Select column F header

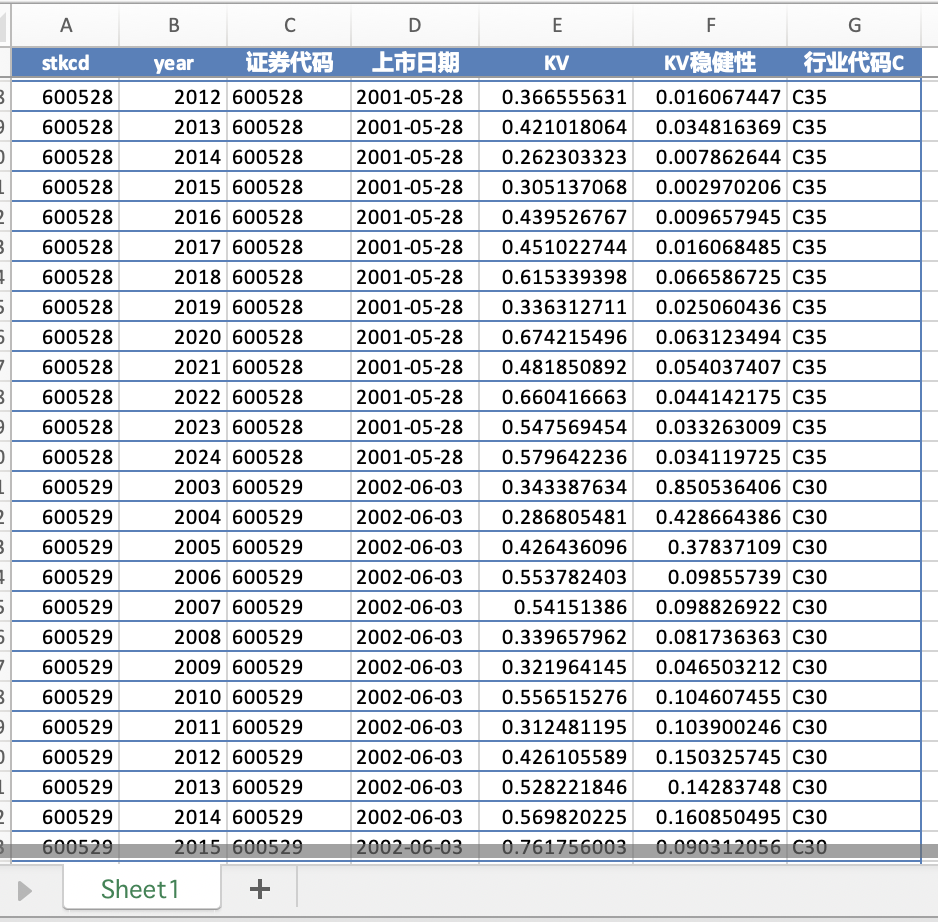[x=711, y=25]
